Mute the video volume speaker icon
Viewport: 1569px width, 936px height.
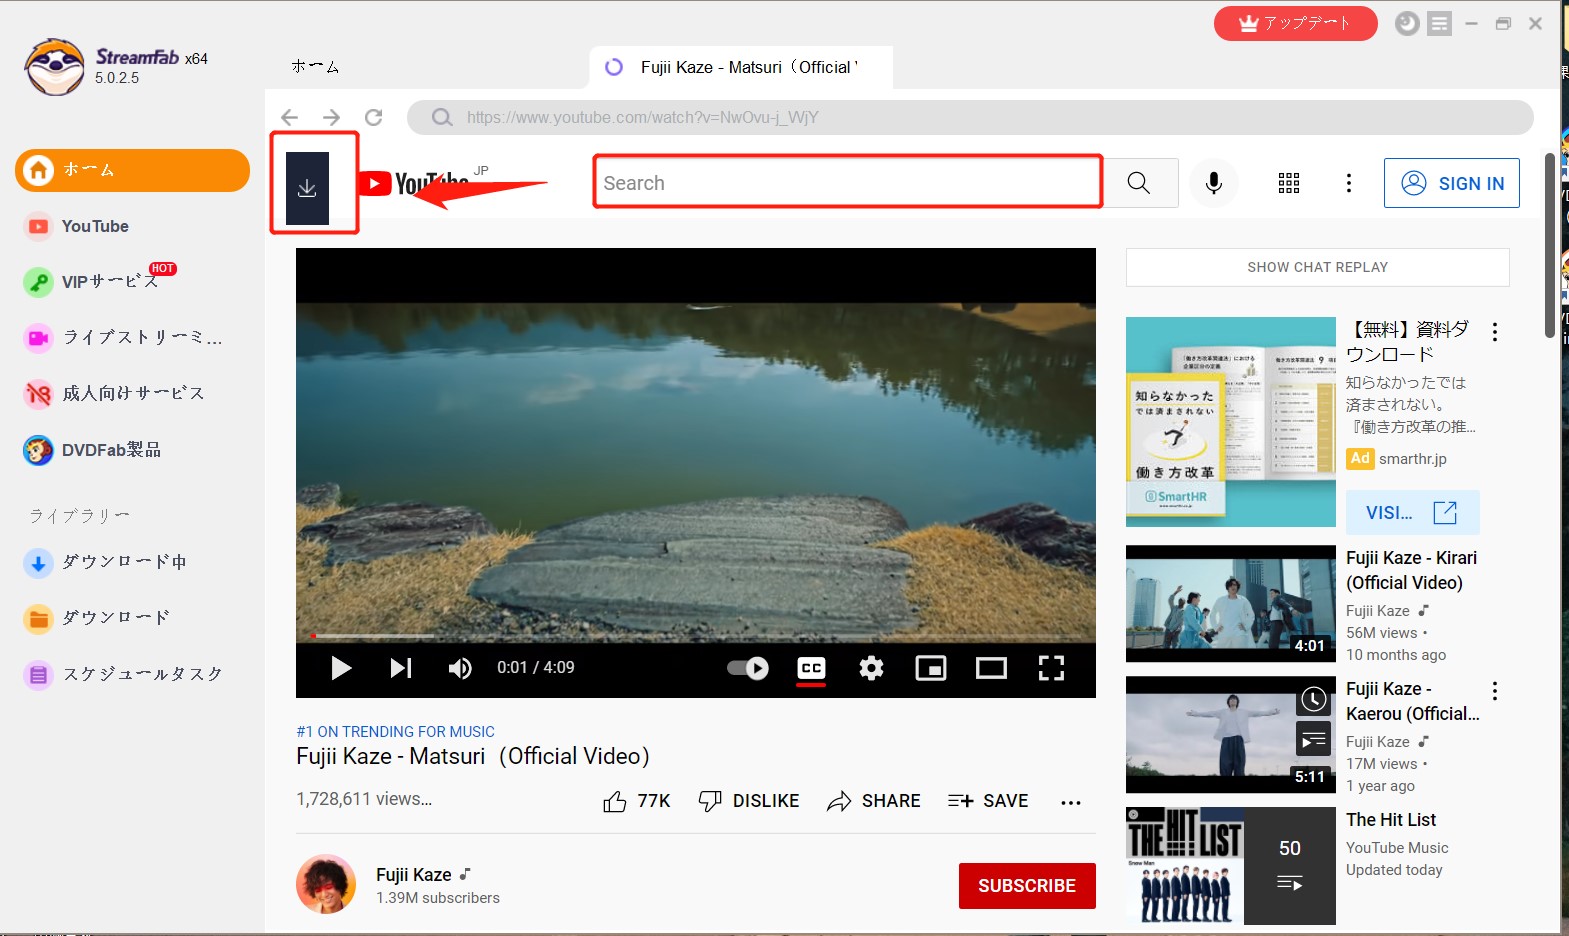point(460,668)
